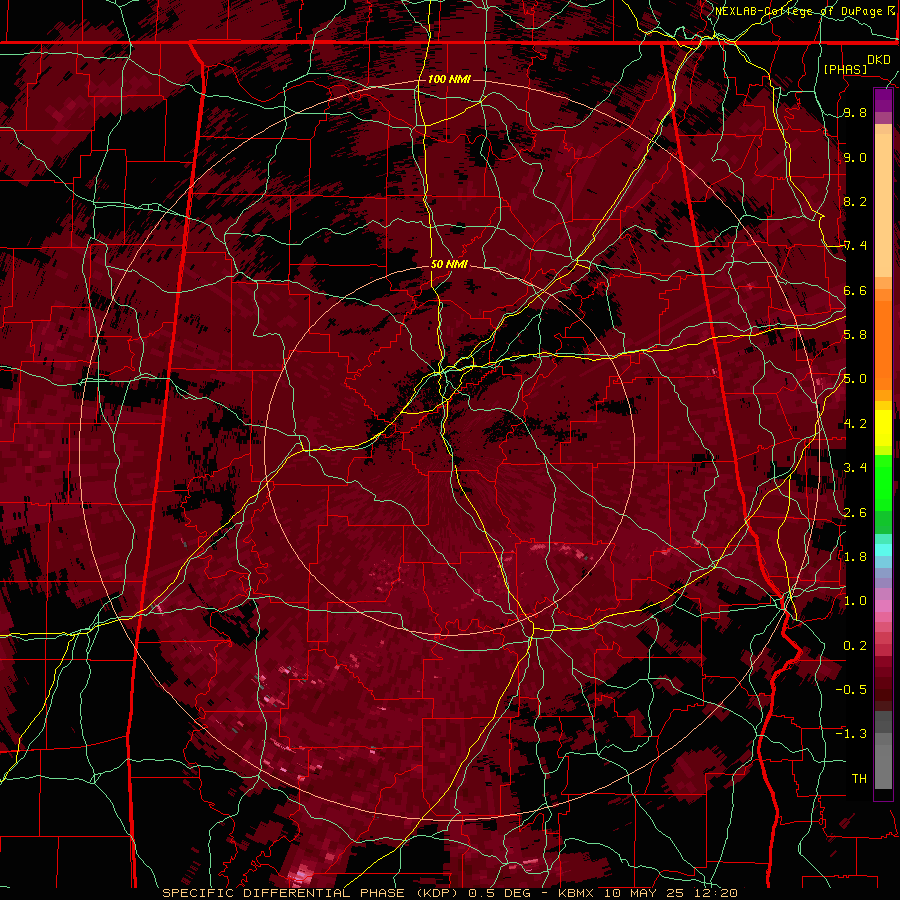Click the 5.8 scale value
The image size is (900, 900).
[855, 335]
